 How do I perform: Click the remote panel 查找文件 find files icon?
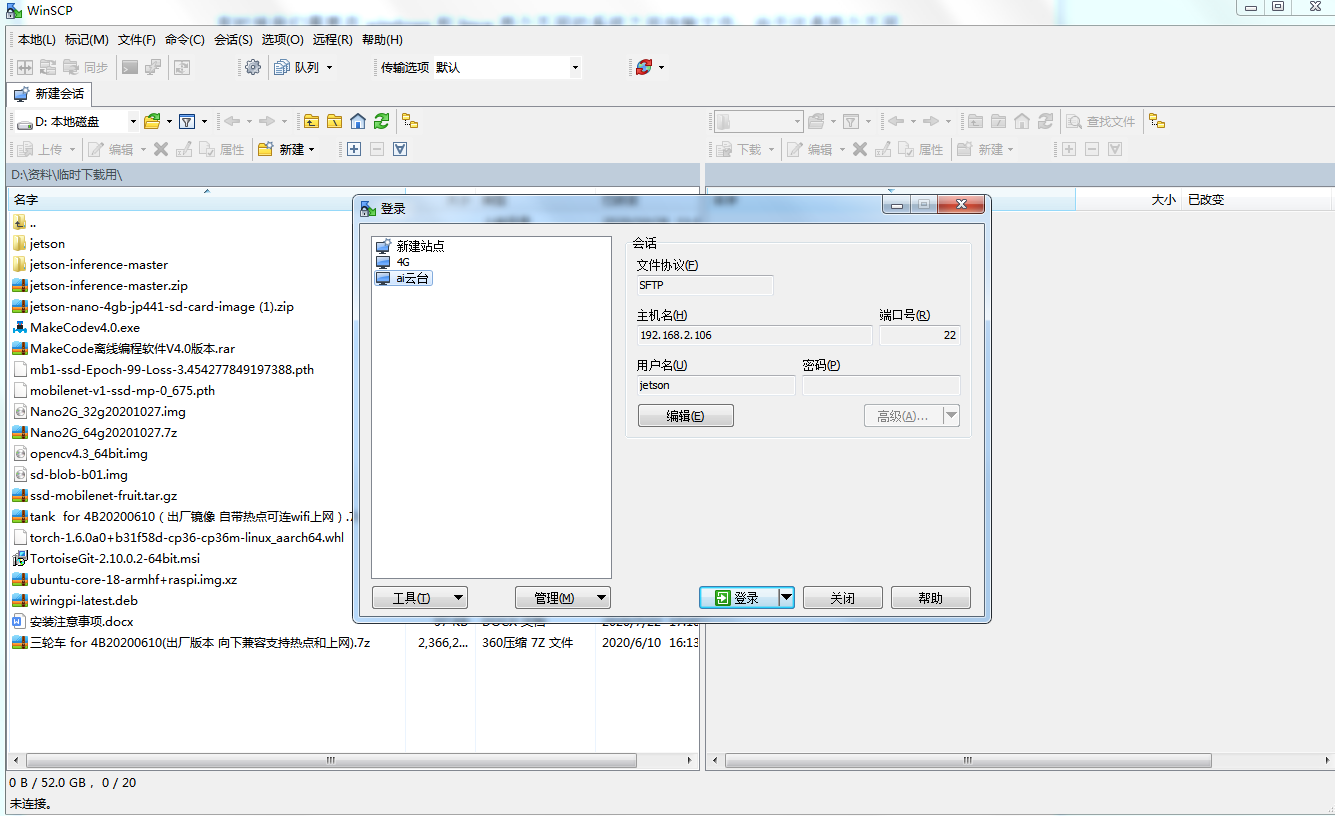pyautogui.click(x=1101, y=121)
